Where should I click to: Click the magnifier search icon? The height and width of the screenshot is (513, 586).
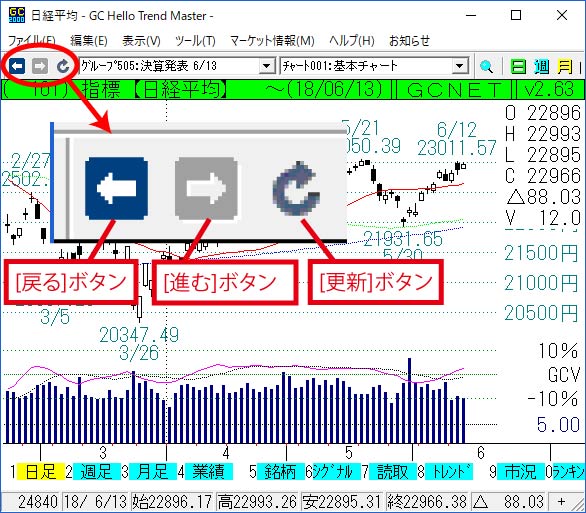click(486, 67)
